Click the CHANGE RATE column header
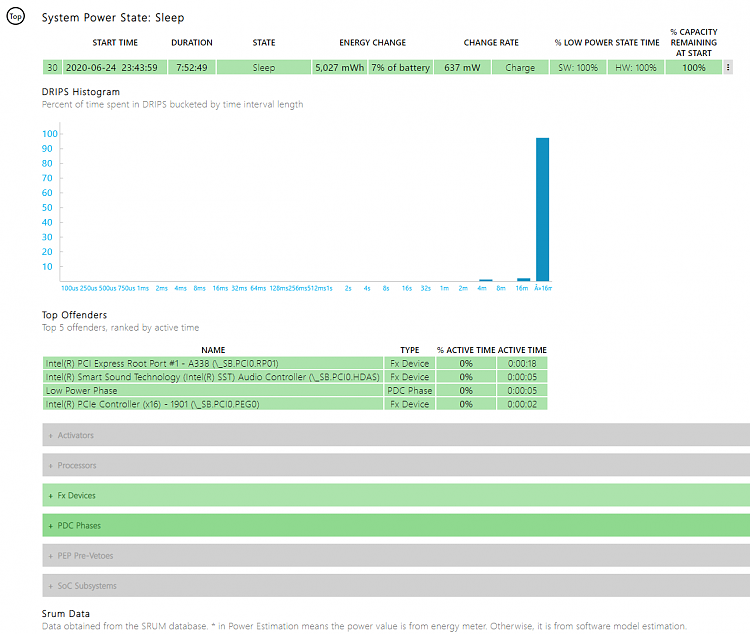The width and height of the screenshot is (750, 634). pyautogui.click(x=491, y=43)
